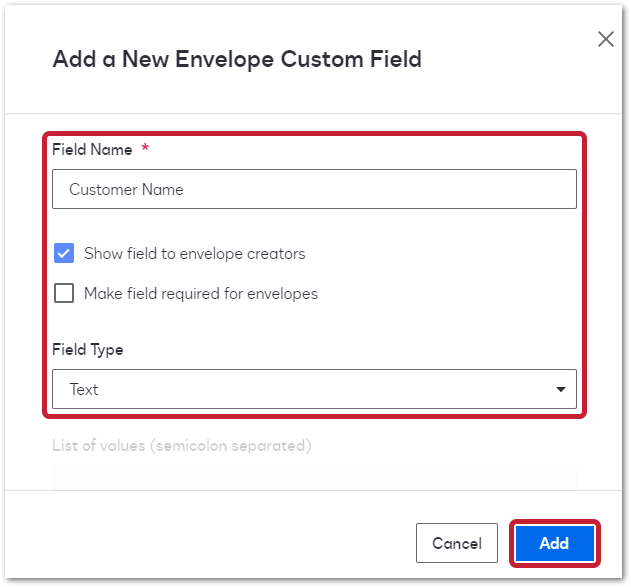Click the dialog title heading
The width and height of the screenshot is (631, 587).
(237, 59)
